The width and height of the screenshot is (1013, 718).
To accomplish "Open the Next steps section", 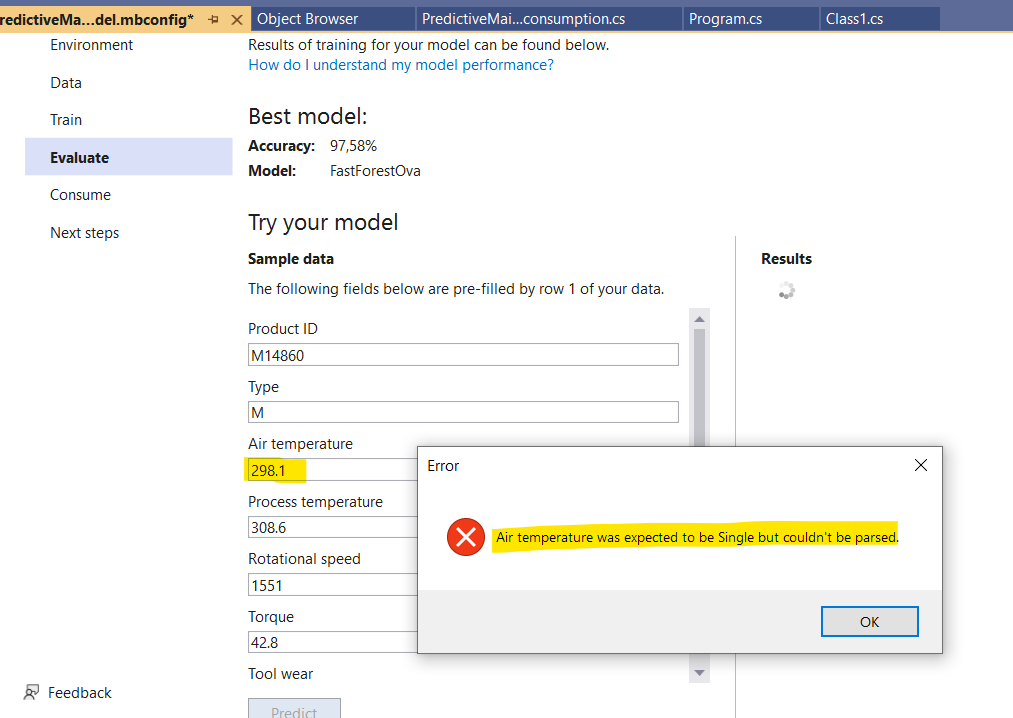I will pyautogui.click(x=84, y=232).
